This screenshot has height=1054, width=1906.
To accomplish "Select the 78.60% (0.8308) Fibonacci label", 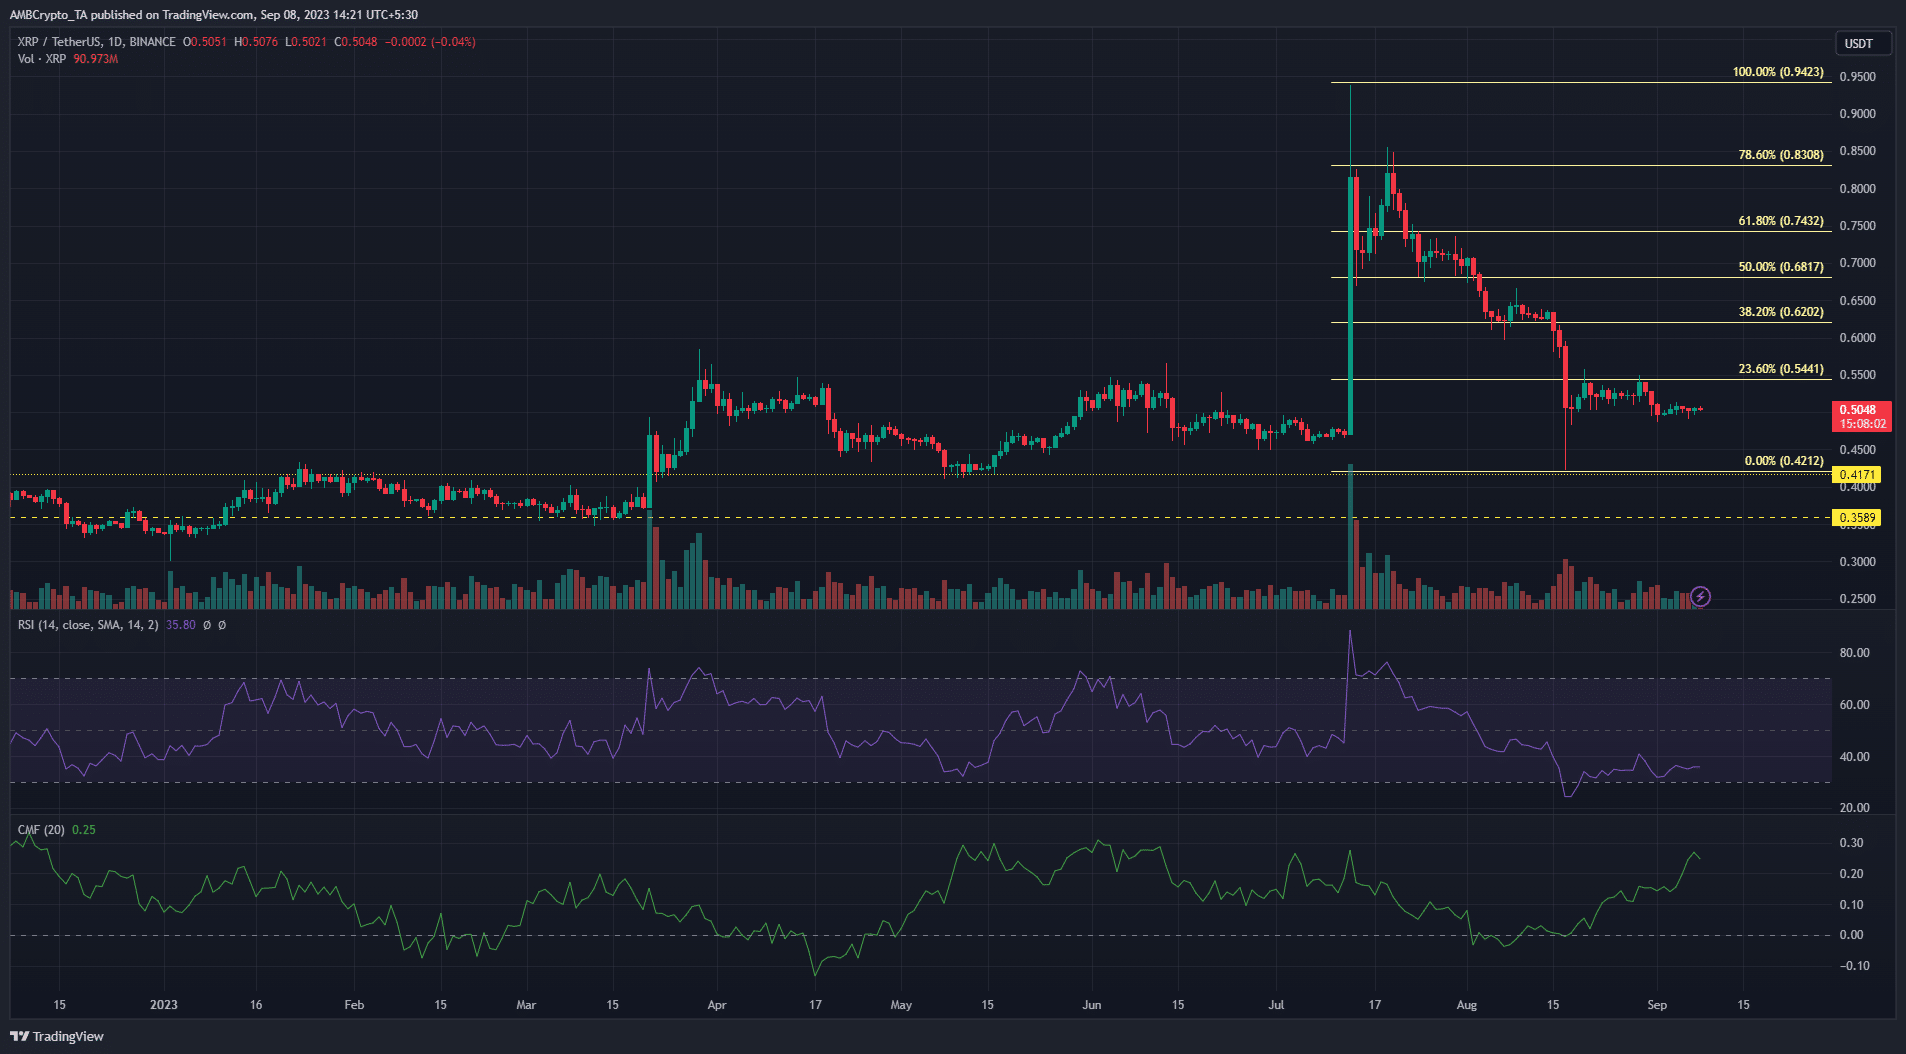I will 1781,155.
